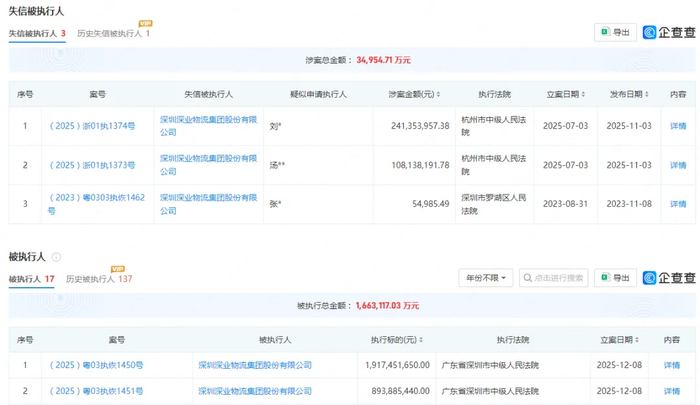The height and width of the screenshot is (405, 700).
Task: Open the 历史被执行人 137 tab
Action: click(99, 279)
